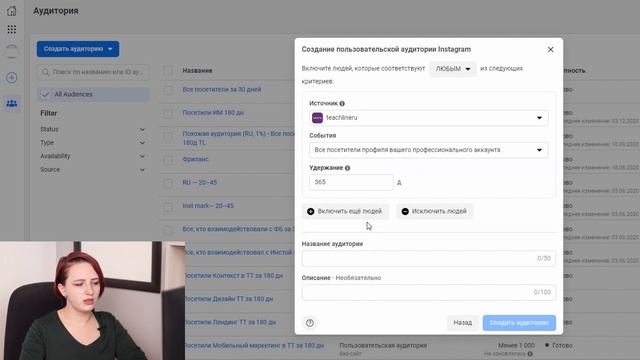Open the Источник teachlineru dropdown
Screen dimensions: 640x360
pyautogui.click(x=429, y=118)
